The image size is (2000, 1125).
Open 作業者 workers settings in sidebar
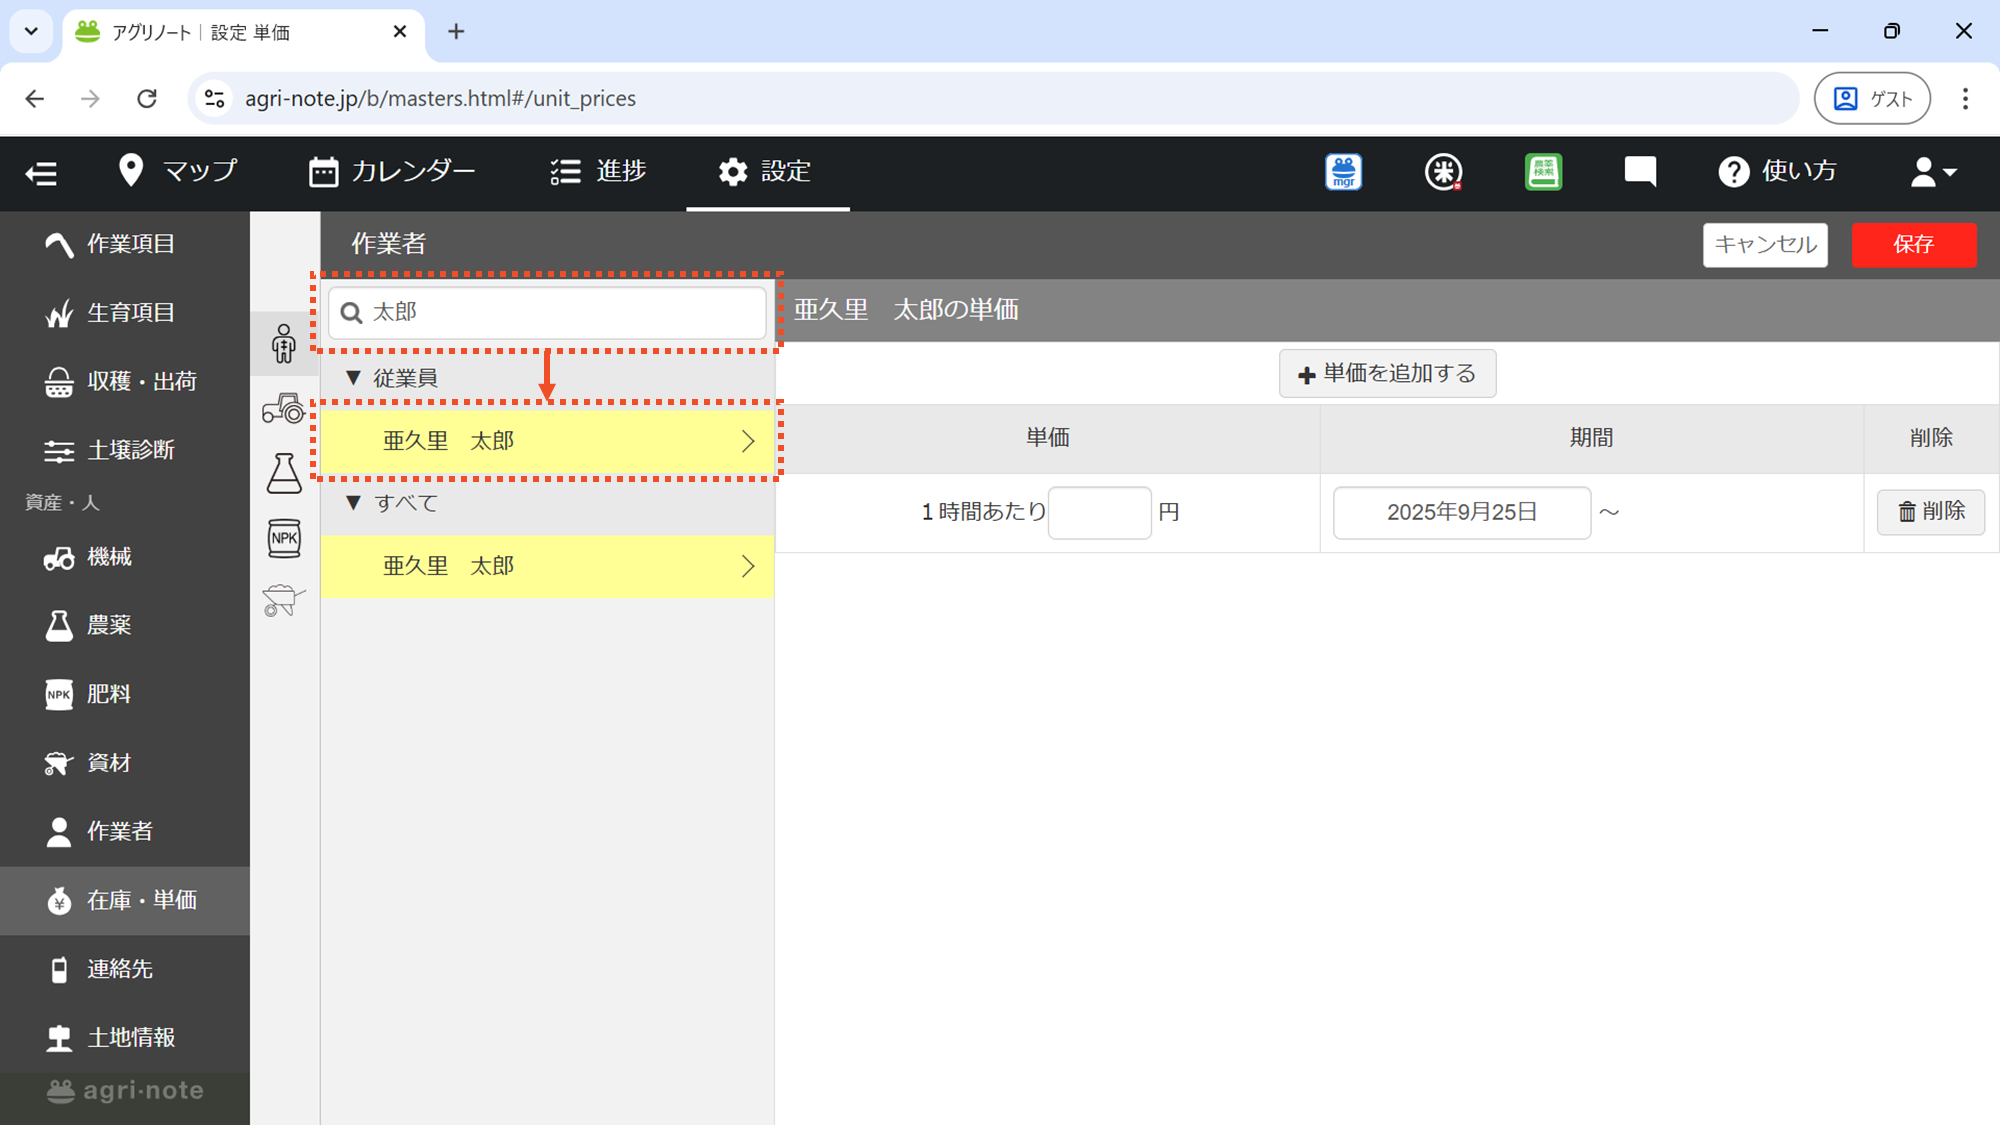click(125, 831)
